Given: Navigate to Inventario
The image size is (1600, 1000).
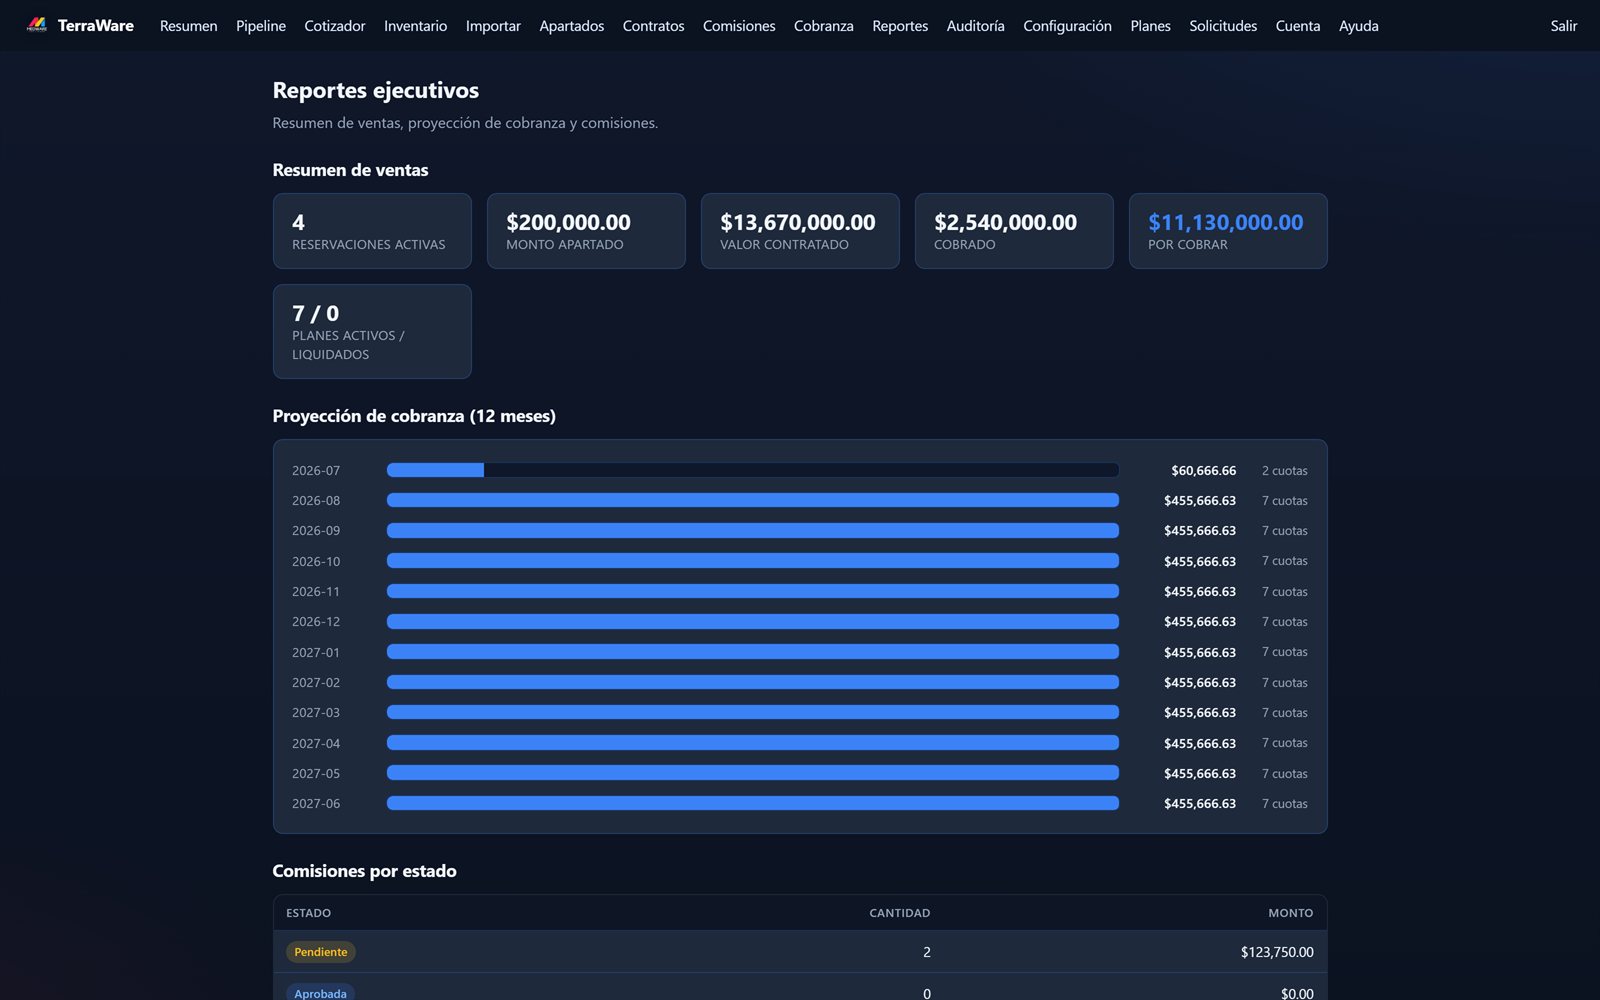Looking at the screenshot, I should coord(415,26).
